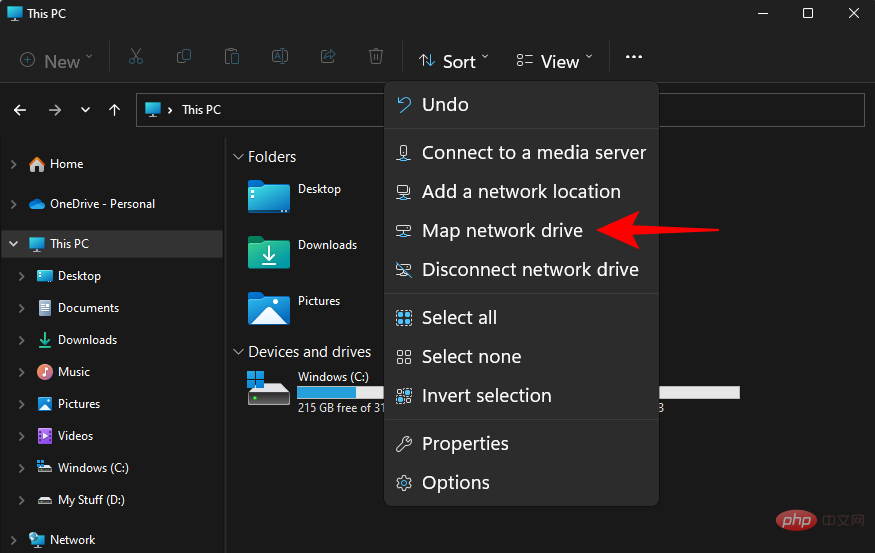This screenshot has width=875, height=553.
Task: Expand sidebar Desktop chevron
Action: [x=22, y=276]
